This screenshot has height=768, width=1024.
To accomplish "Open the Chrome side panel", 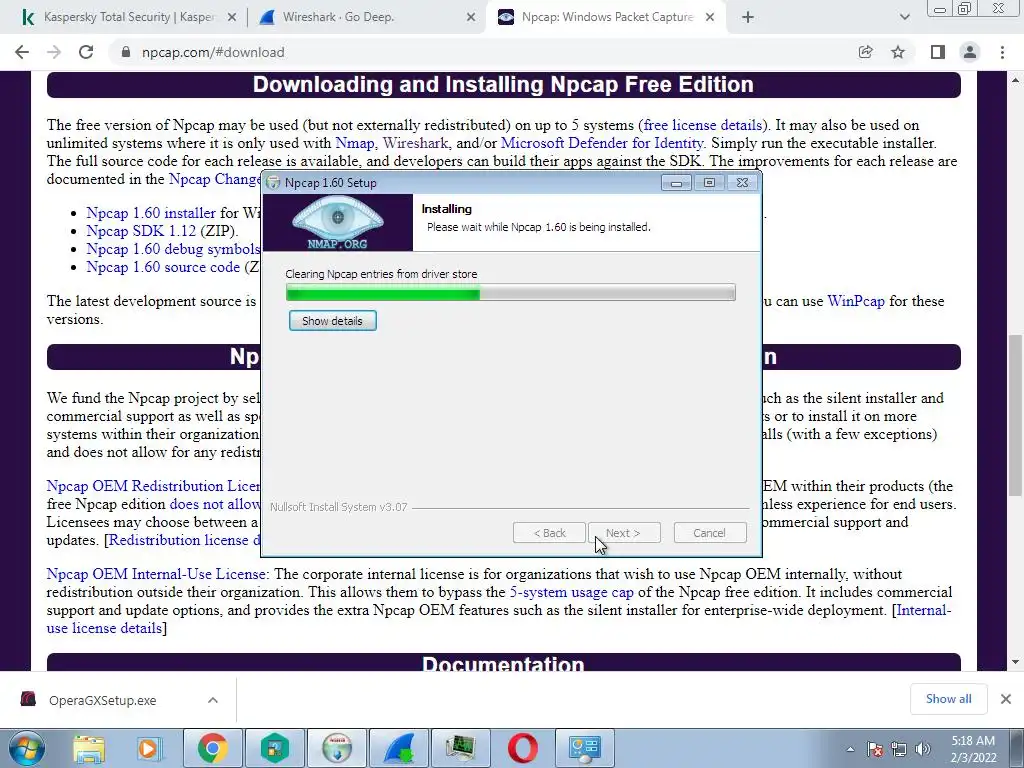I will (938, 52).
